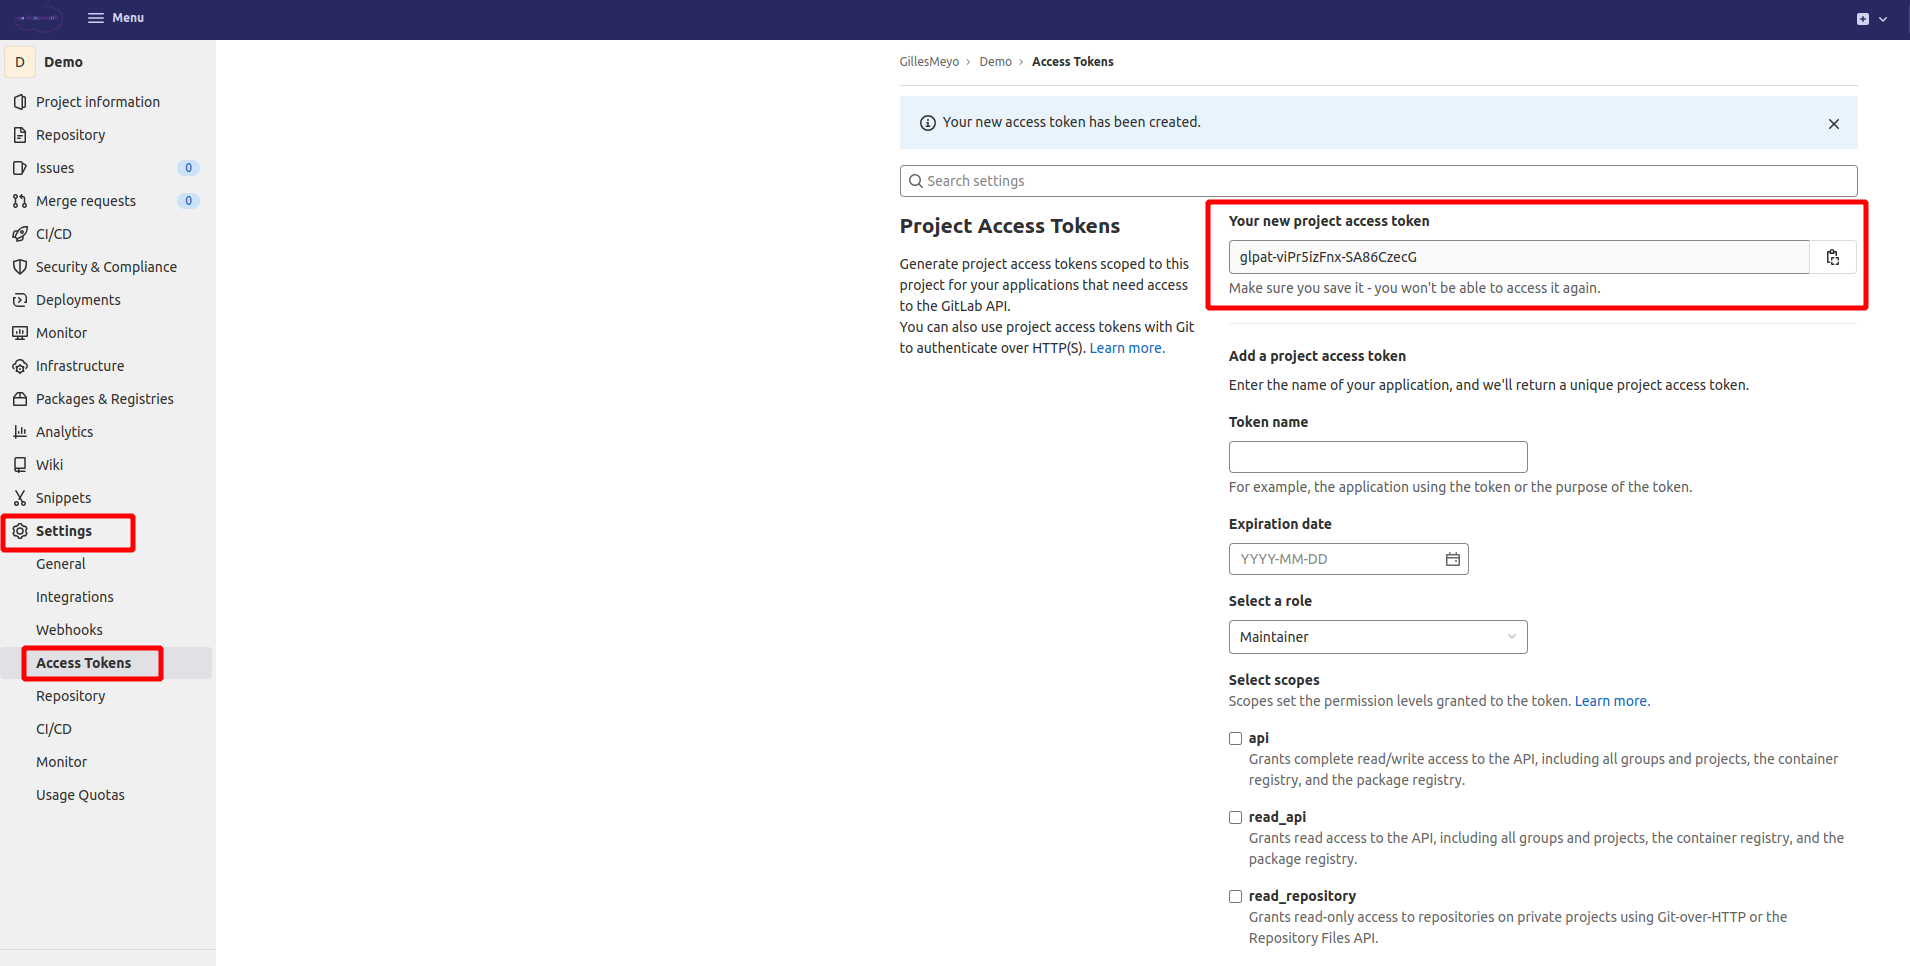Check the read_api scope checkbox

pyautogui.click(x=1235, y=818)
